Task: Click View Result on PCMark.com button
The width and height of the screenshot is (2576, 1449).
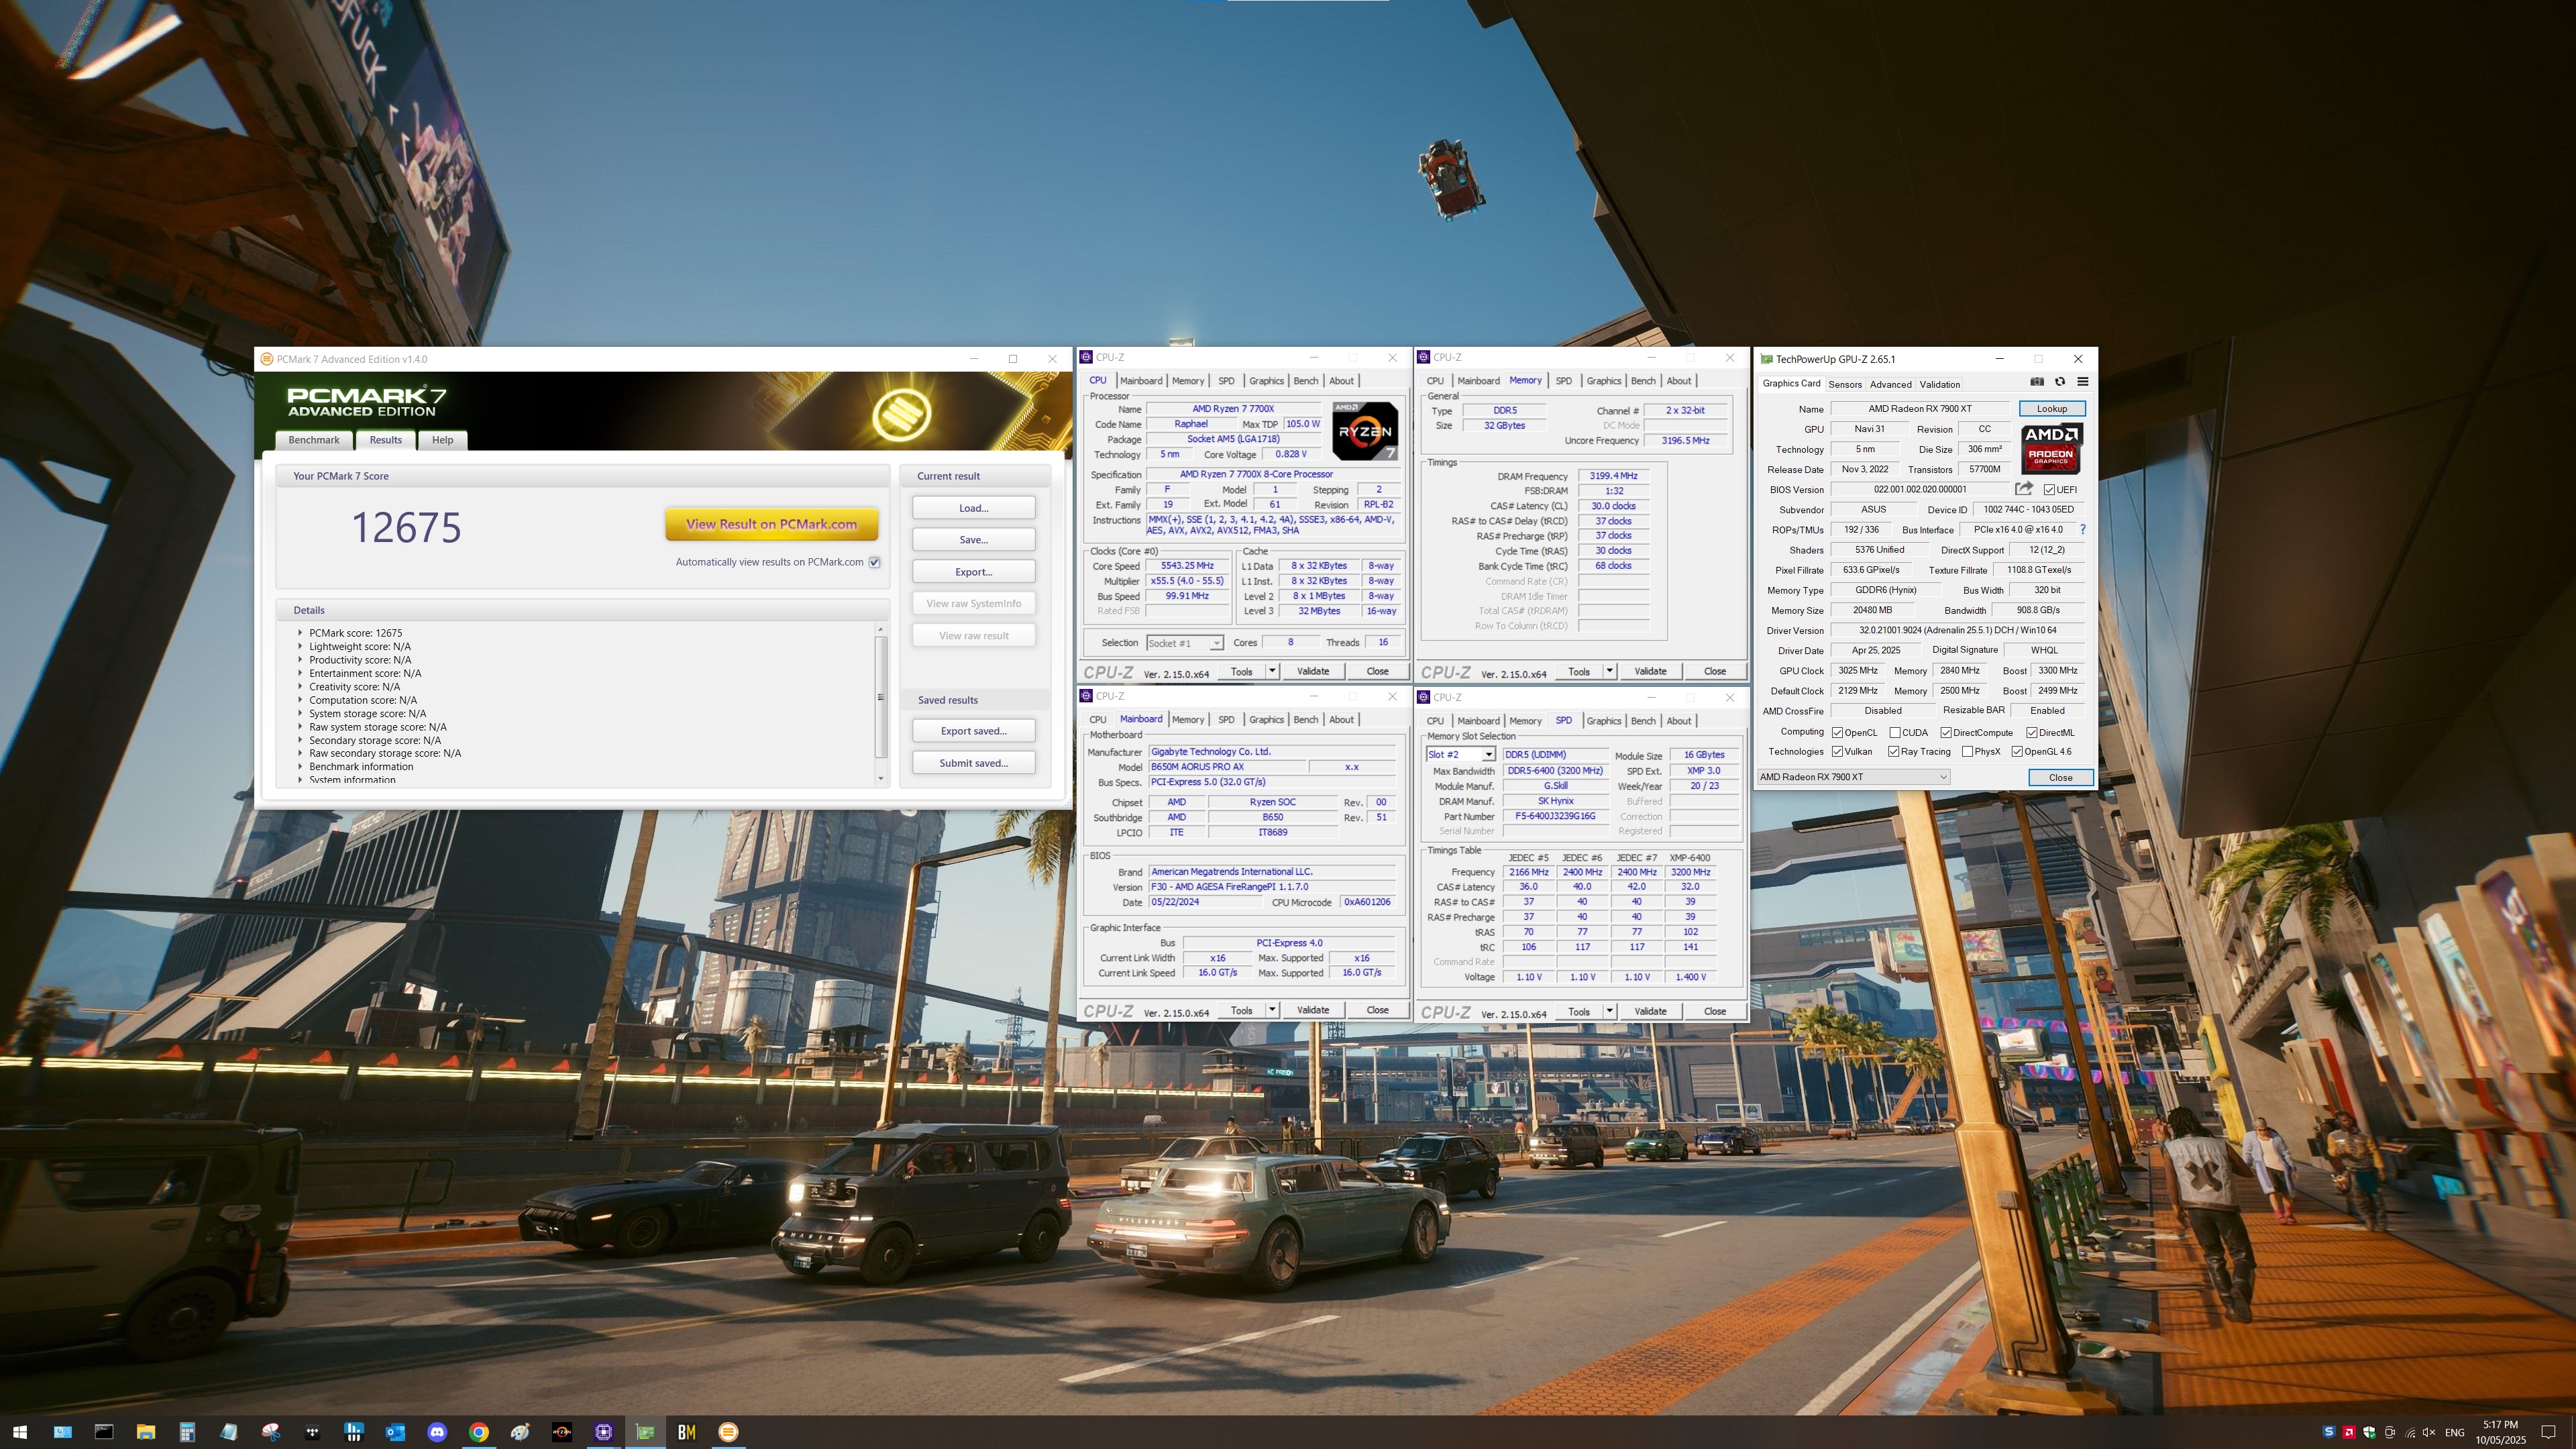Action: click(x=771, y=524)
